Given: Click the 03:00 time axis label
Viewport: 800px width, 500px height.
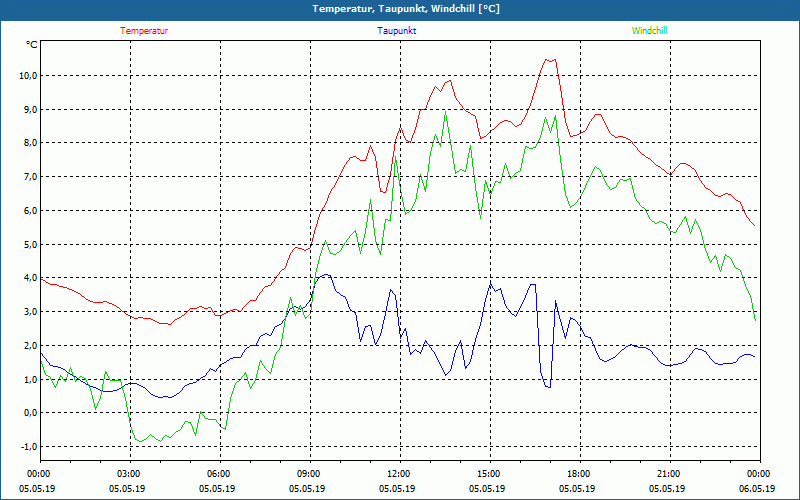Looking at the screenshot, I should click(x=130, y=474).
